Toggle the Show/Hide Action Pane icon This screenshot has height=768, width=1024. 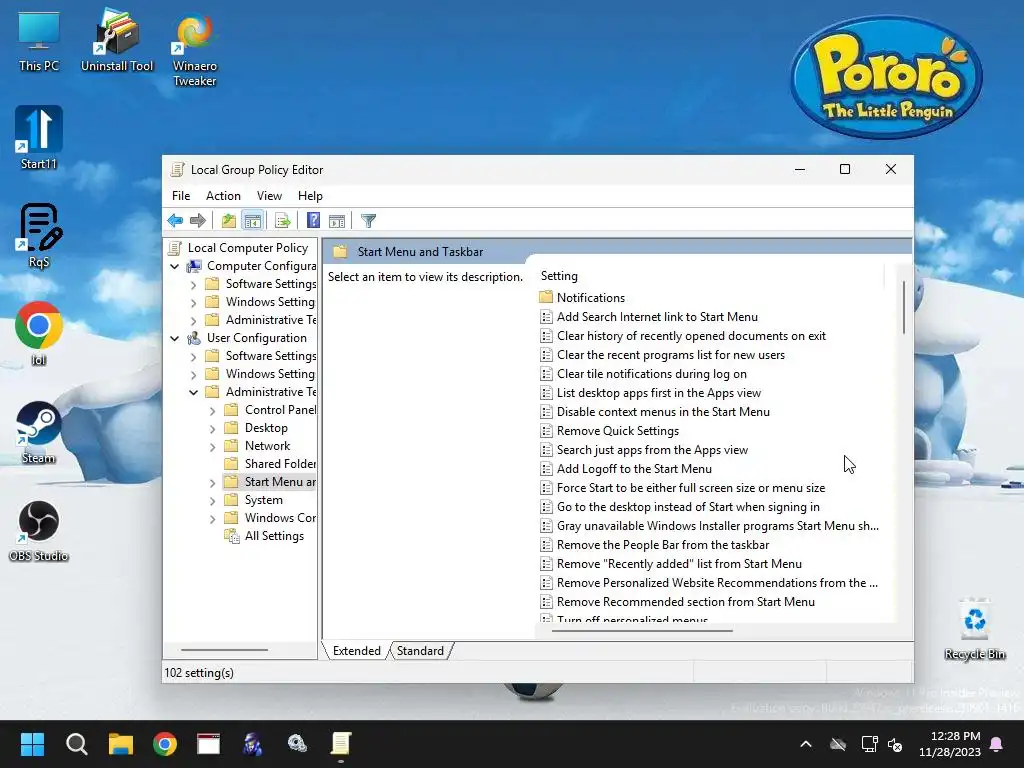point(337,221)
